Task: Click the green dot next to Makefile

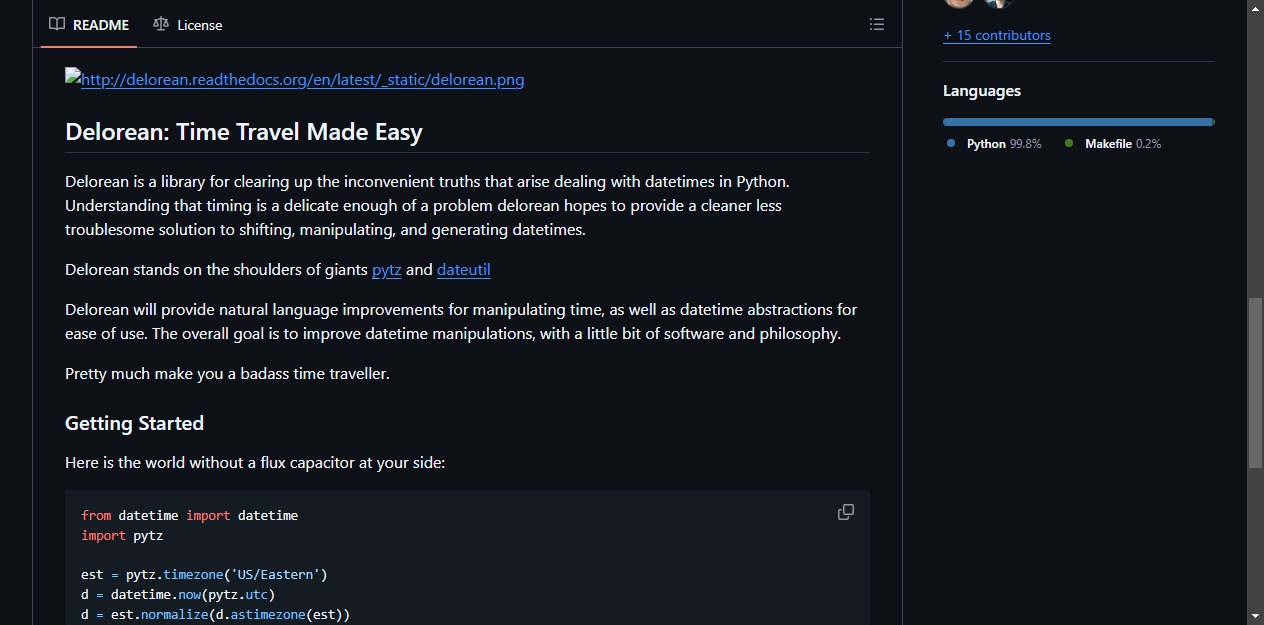Action: click(x=1069, y=144)
